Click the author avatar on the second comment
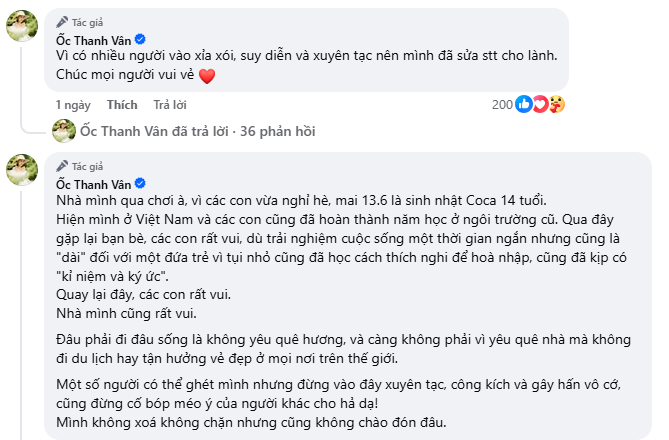Screen dimensions: 669x440 click(22, 171)
